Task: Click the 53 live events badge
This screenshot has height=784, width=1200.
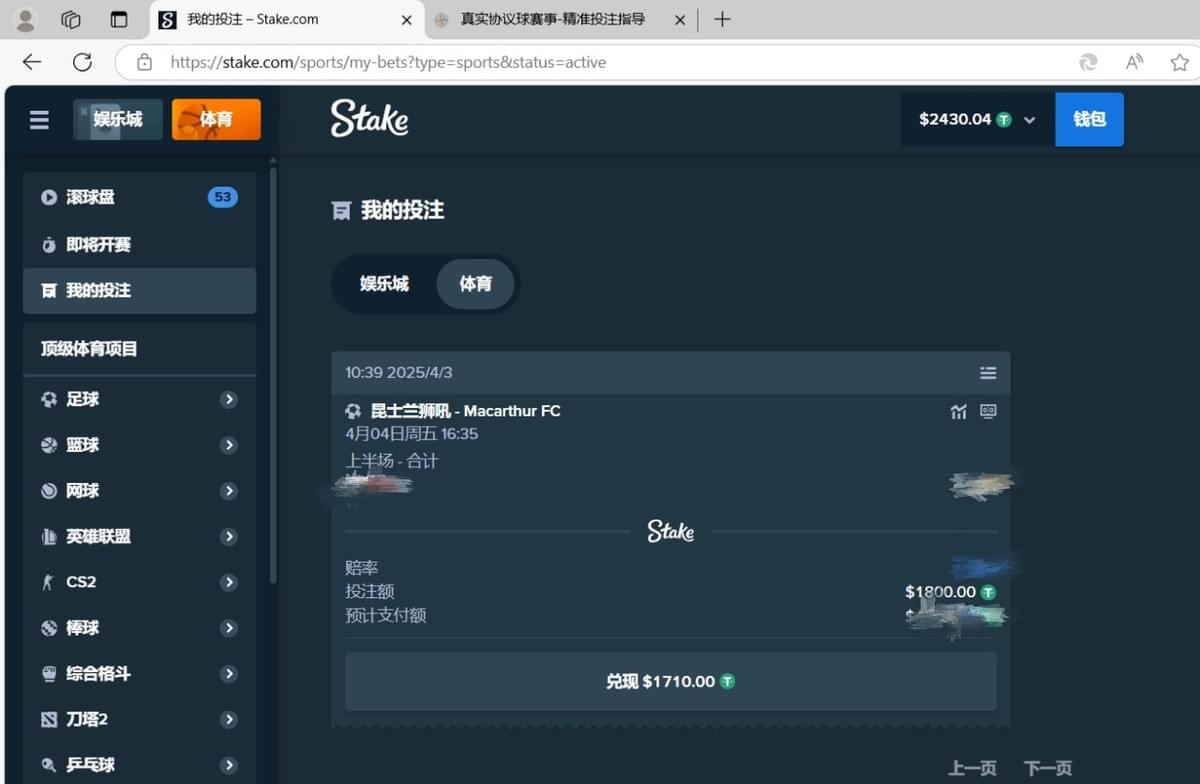Action: tap(222, 197)
